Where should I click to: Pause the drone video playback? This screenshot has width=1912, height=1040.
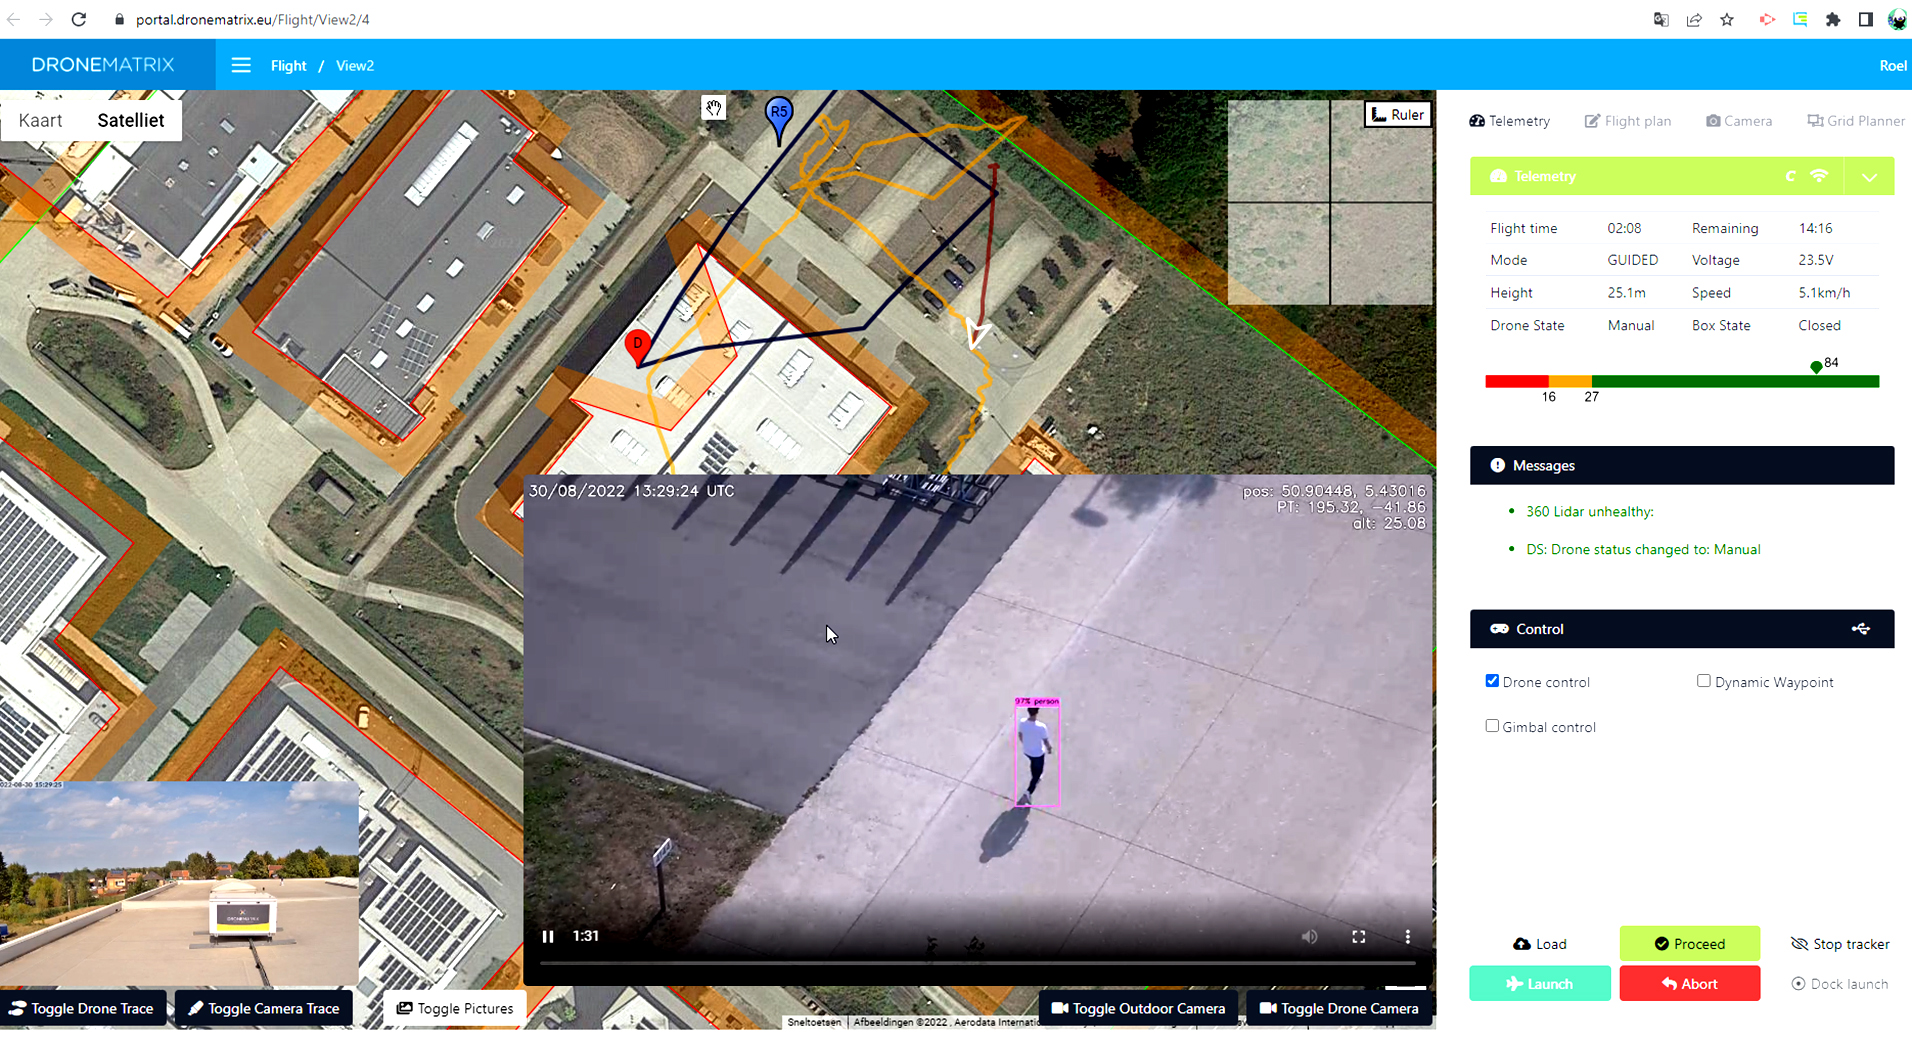pos(548,936)
